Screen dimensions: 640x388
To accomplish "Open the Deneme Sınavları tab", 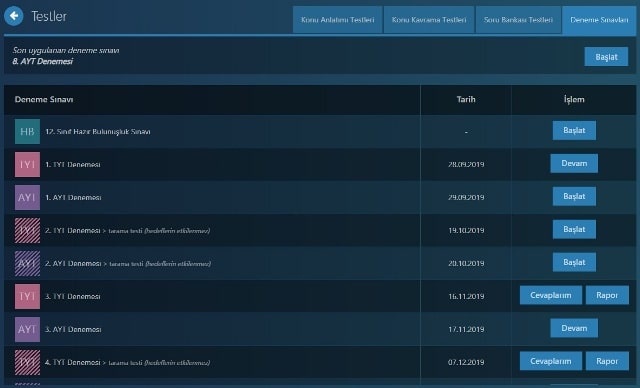I will pyautogui.click(x=599, y=20).
